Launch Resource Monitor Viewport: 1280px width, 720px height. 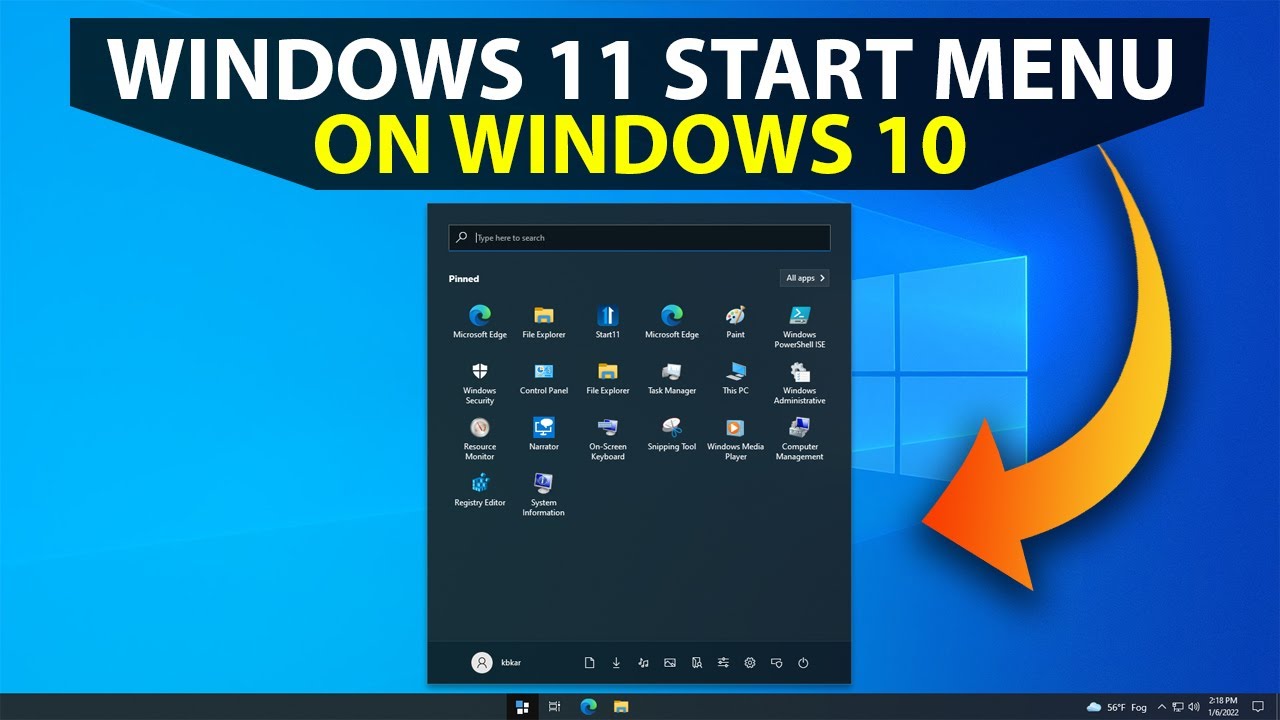click(x=479, y=439)
